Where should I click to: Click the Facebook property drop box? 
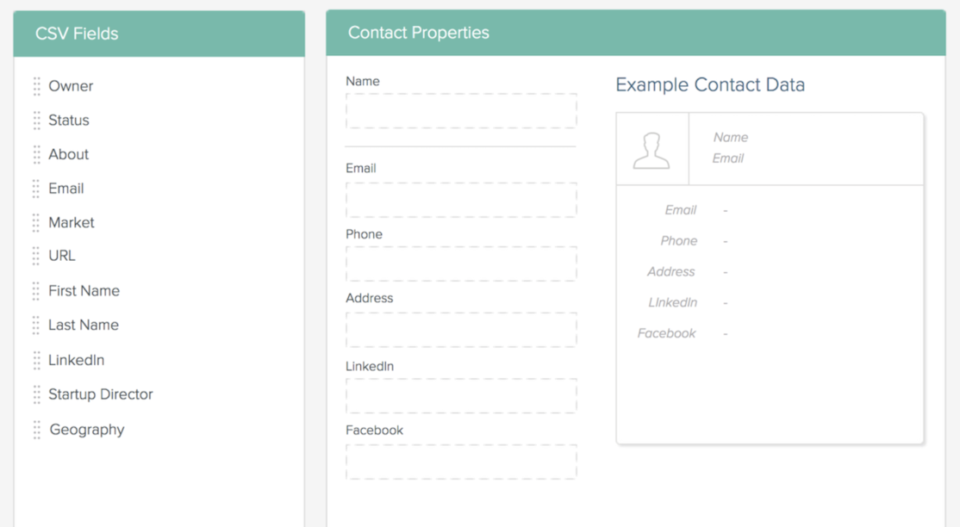pos(461,462)
